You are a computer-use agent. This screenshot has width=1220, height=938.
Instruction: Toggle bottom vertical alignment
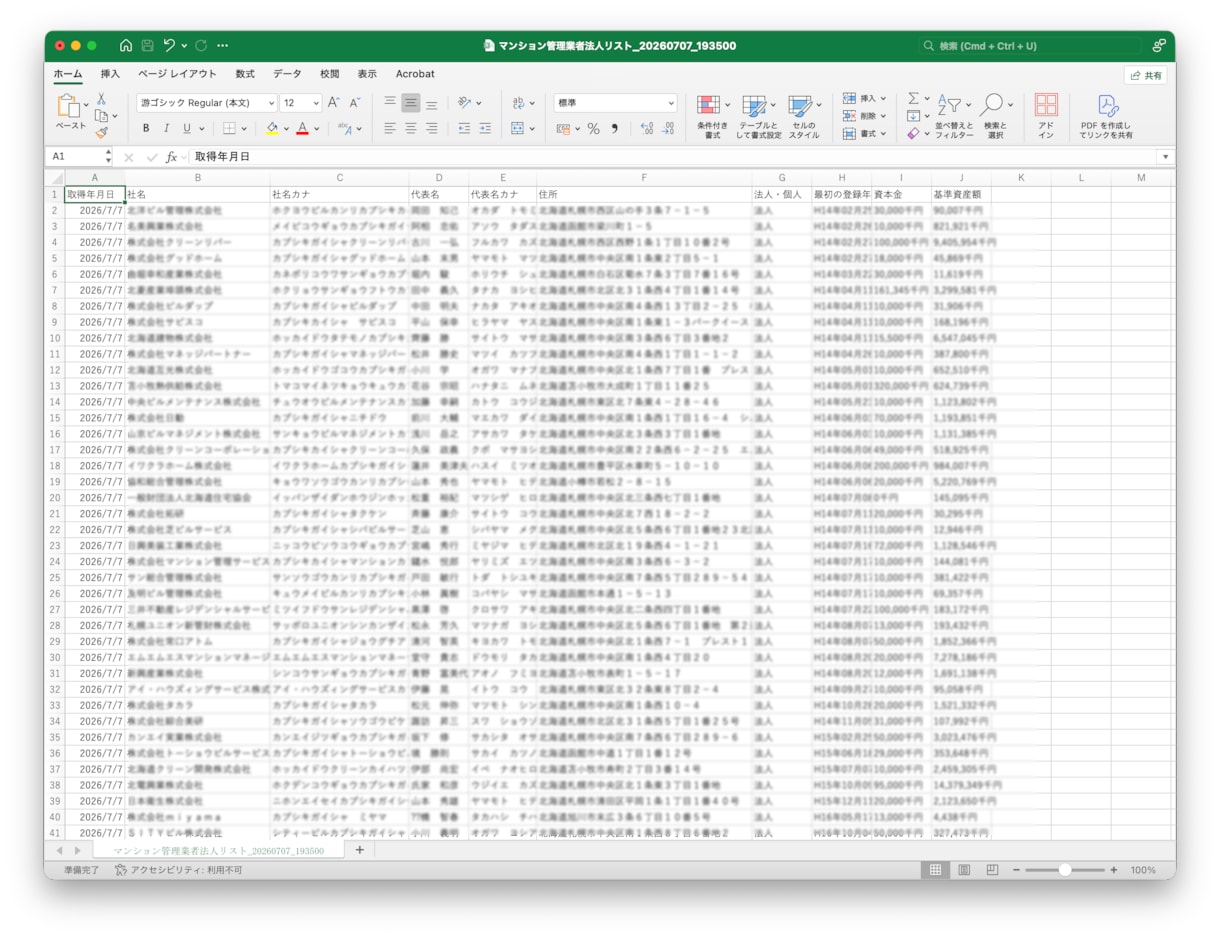pyautogui.click(x=431, y=103)
